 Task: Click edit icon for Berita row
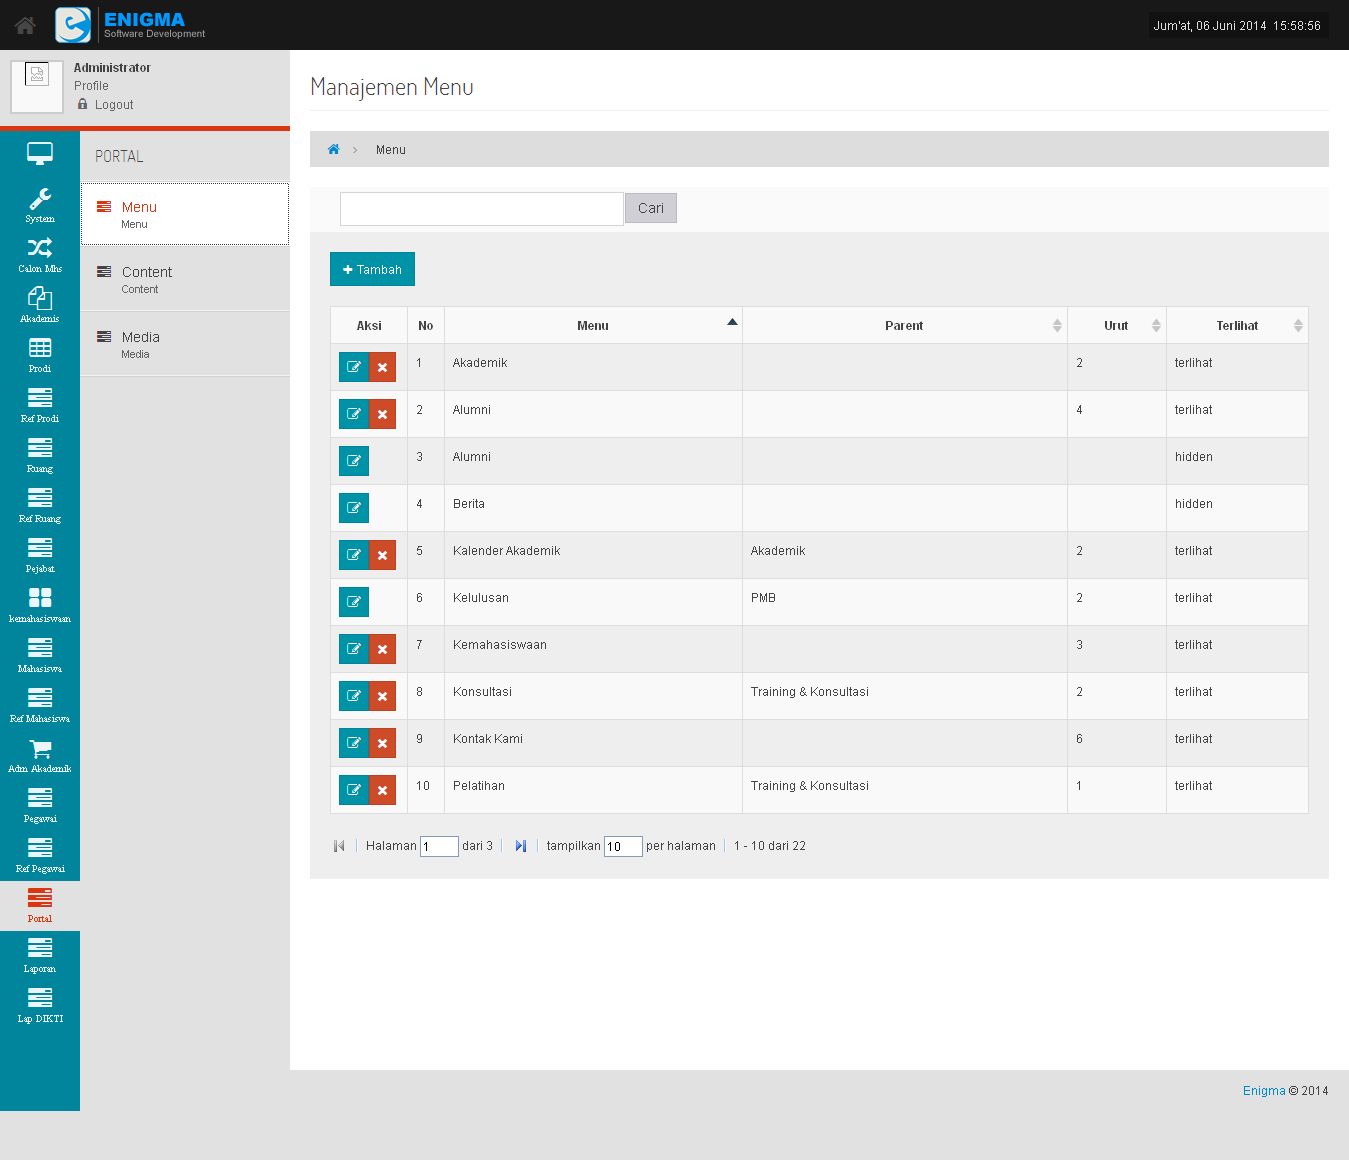click(354, 508)
